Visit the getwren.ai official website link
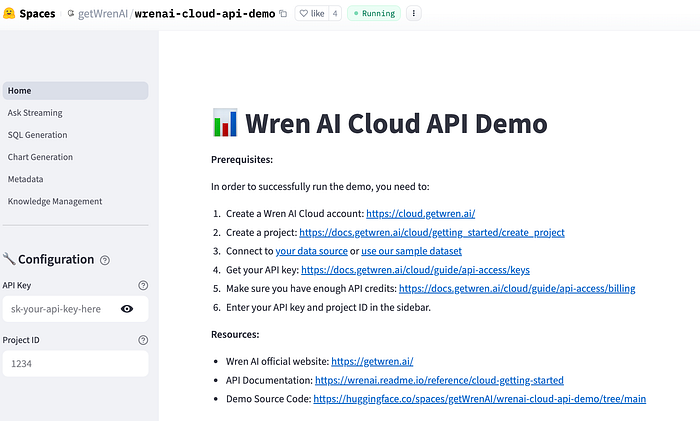The image size is (700, 421). tap(372, 362)
